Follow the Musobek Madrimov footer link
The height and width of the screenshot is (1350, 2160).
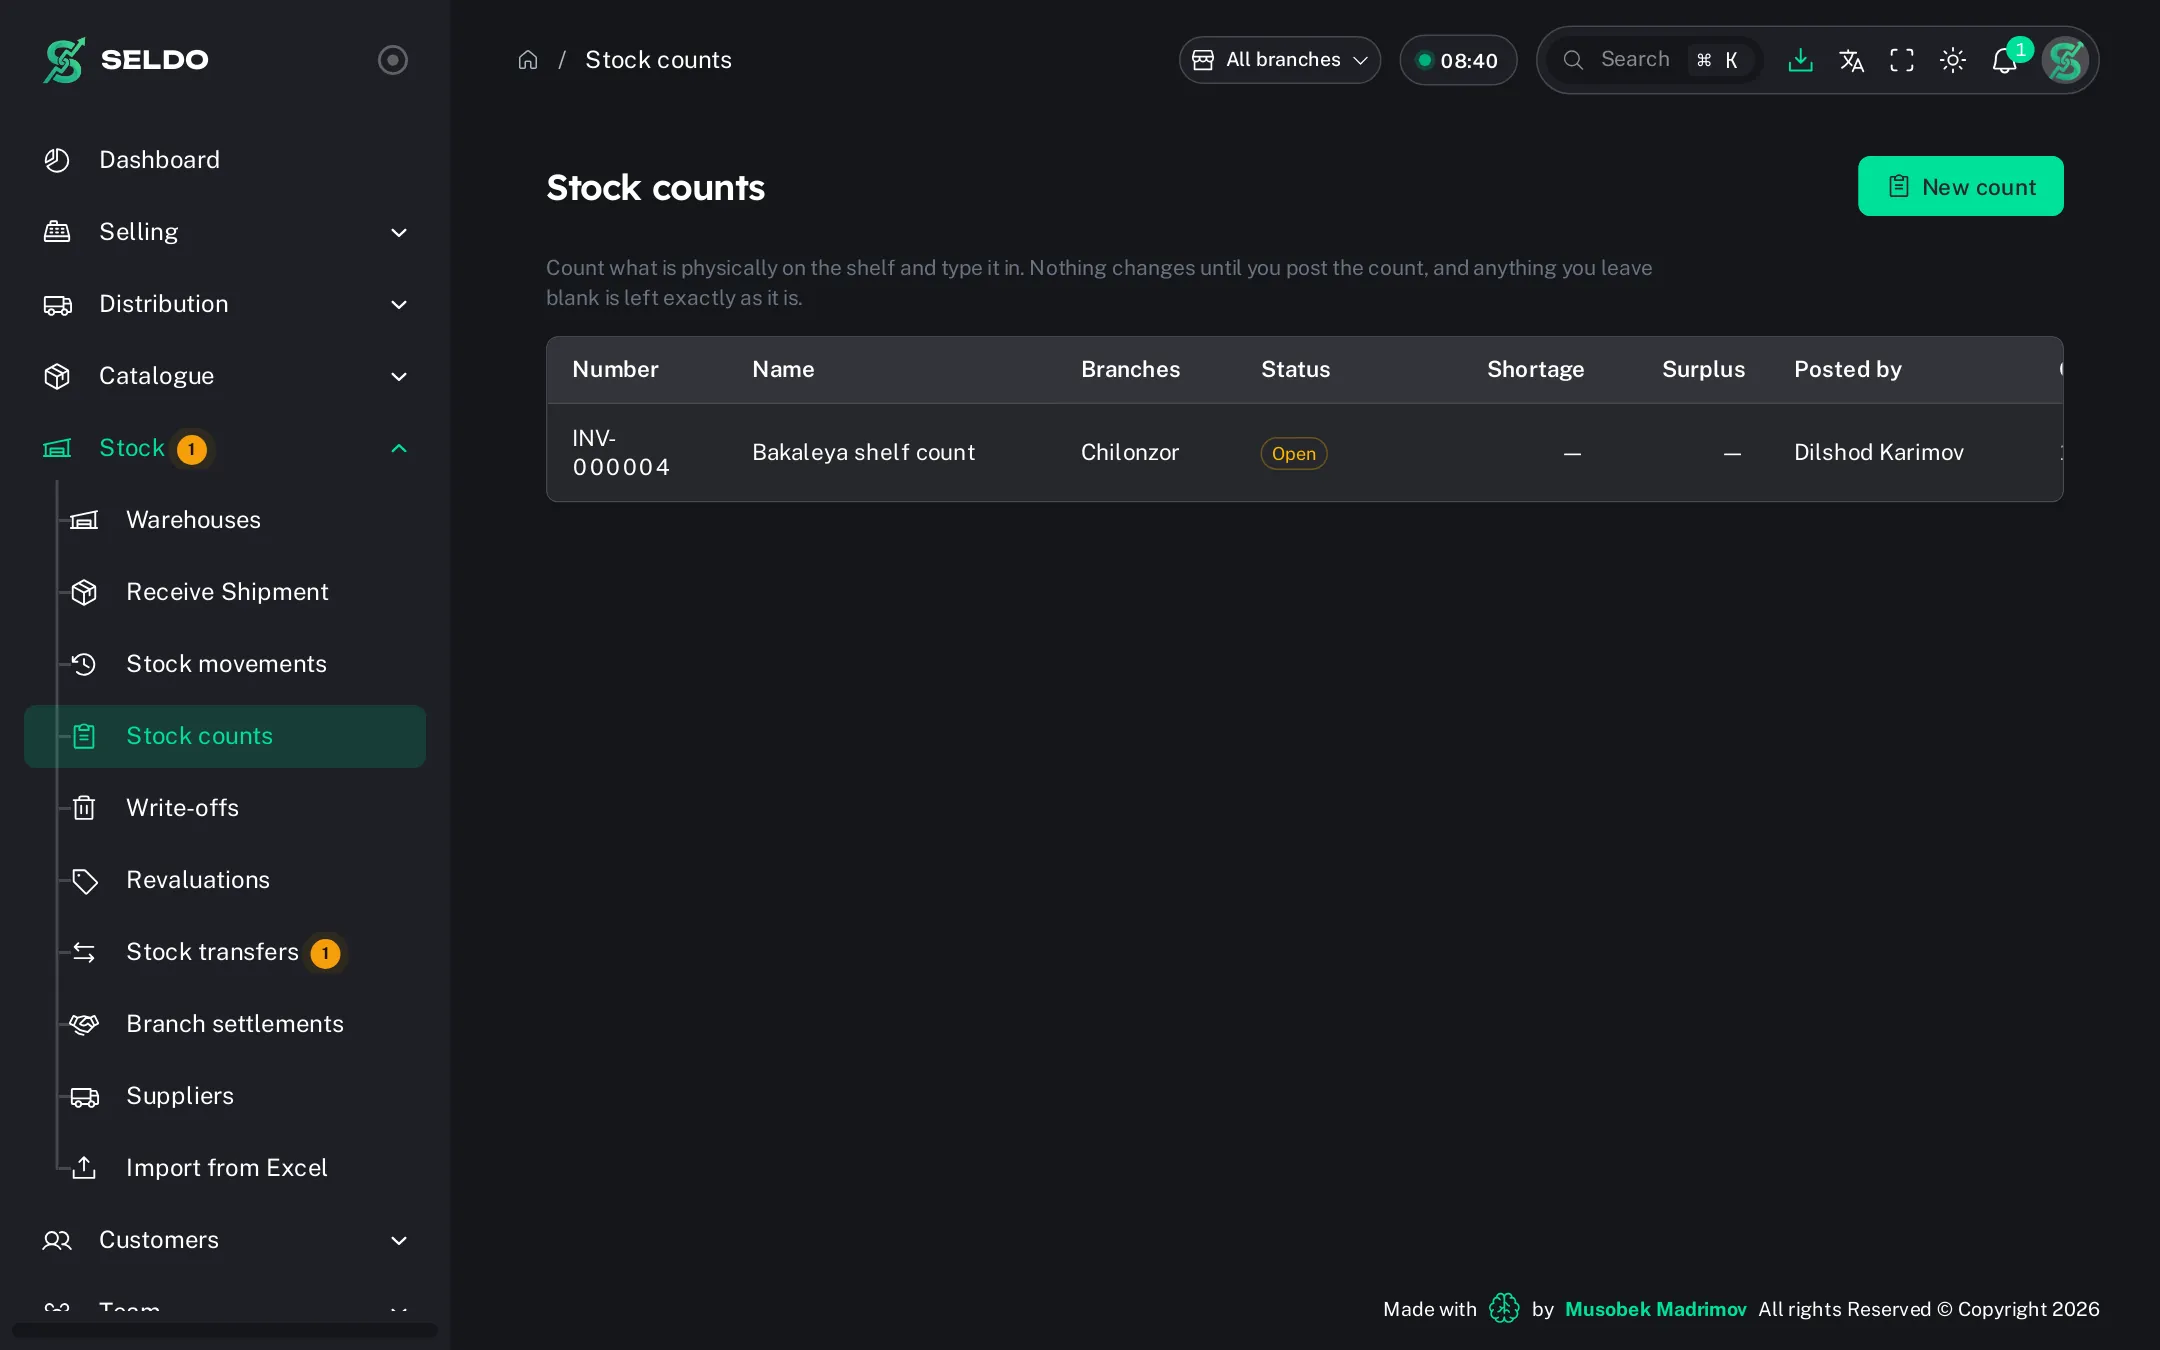[1655, 1309]
